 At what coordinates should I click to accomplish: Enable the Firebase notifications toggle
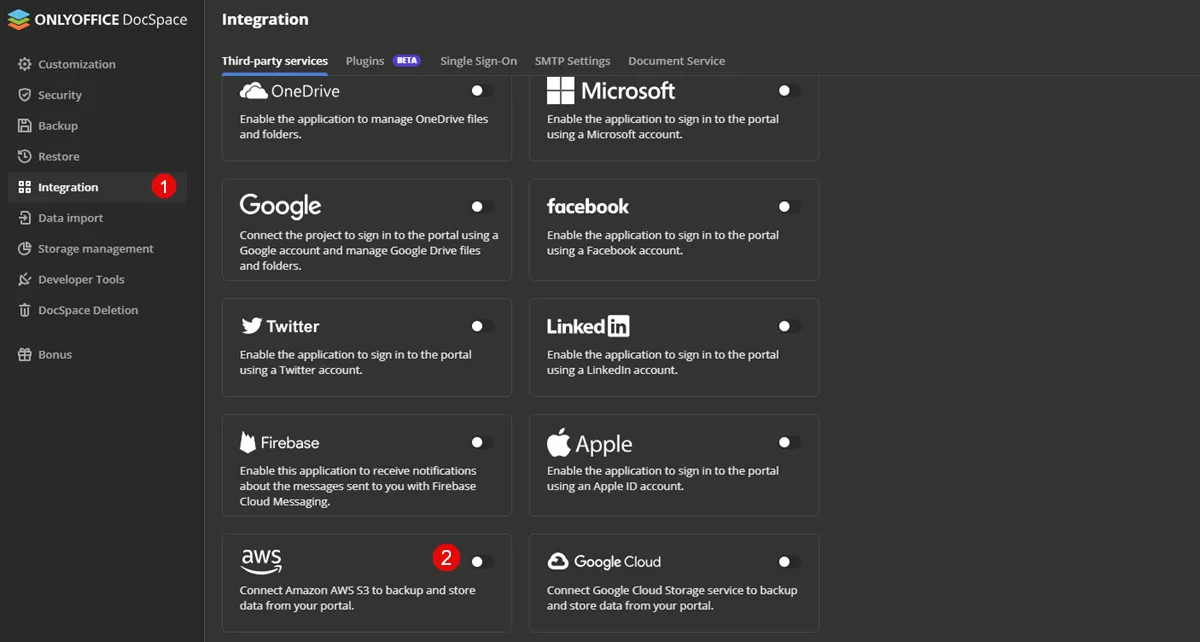[x=482, y=442]
